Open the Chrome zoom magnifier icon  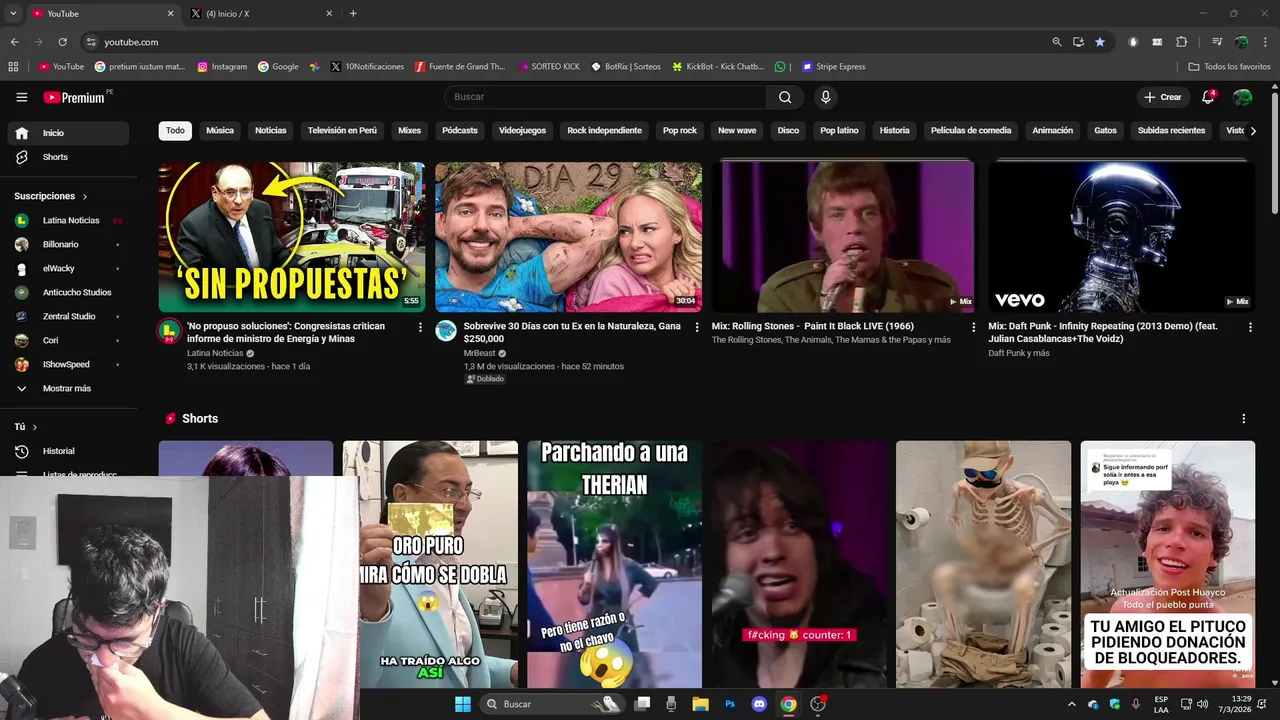1057,42
